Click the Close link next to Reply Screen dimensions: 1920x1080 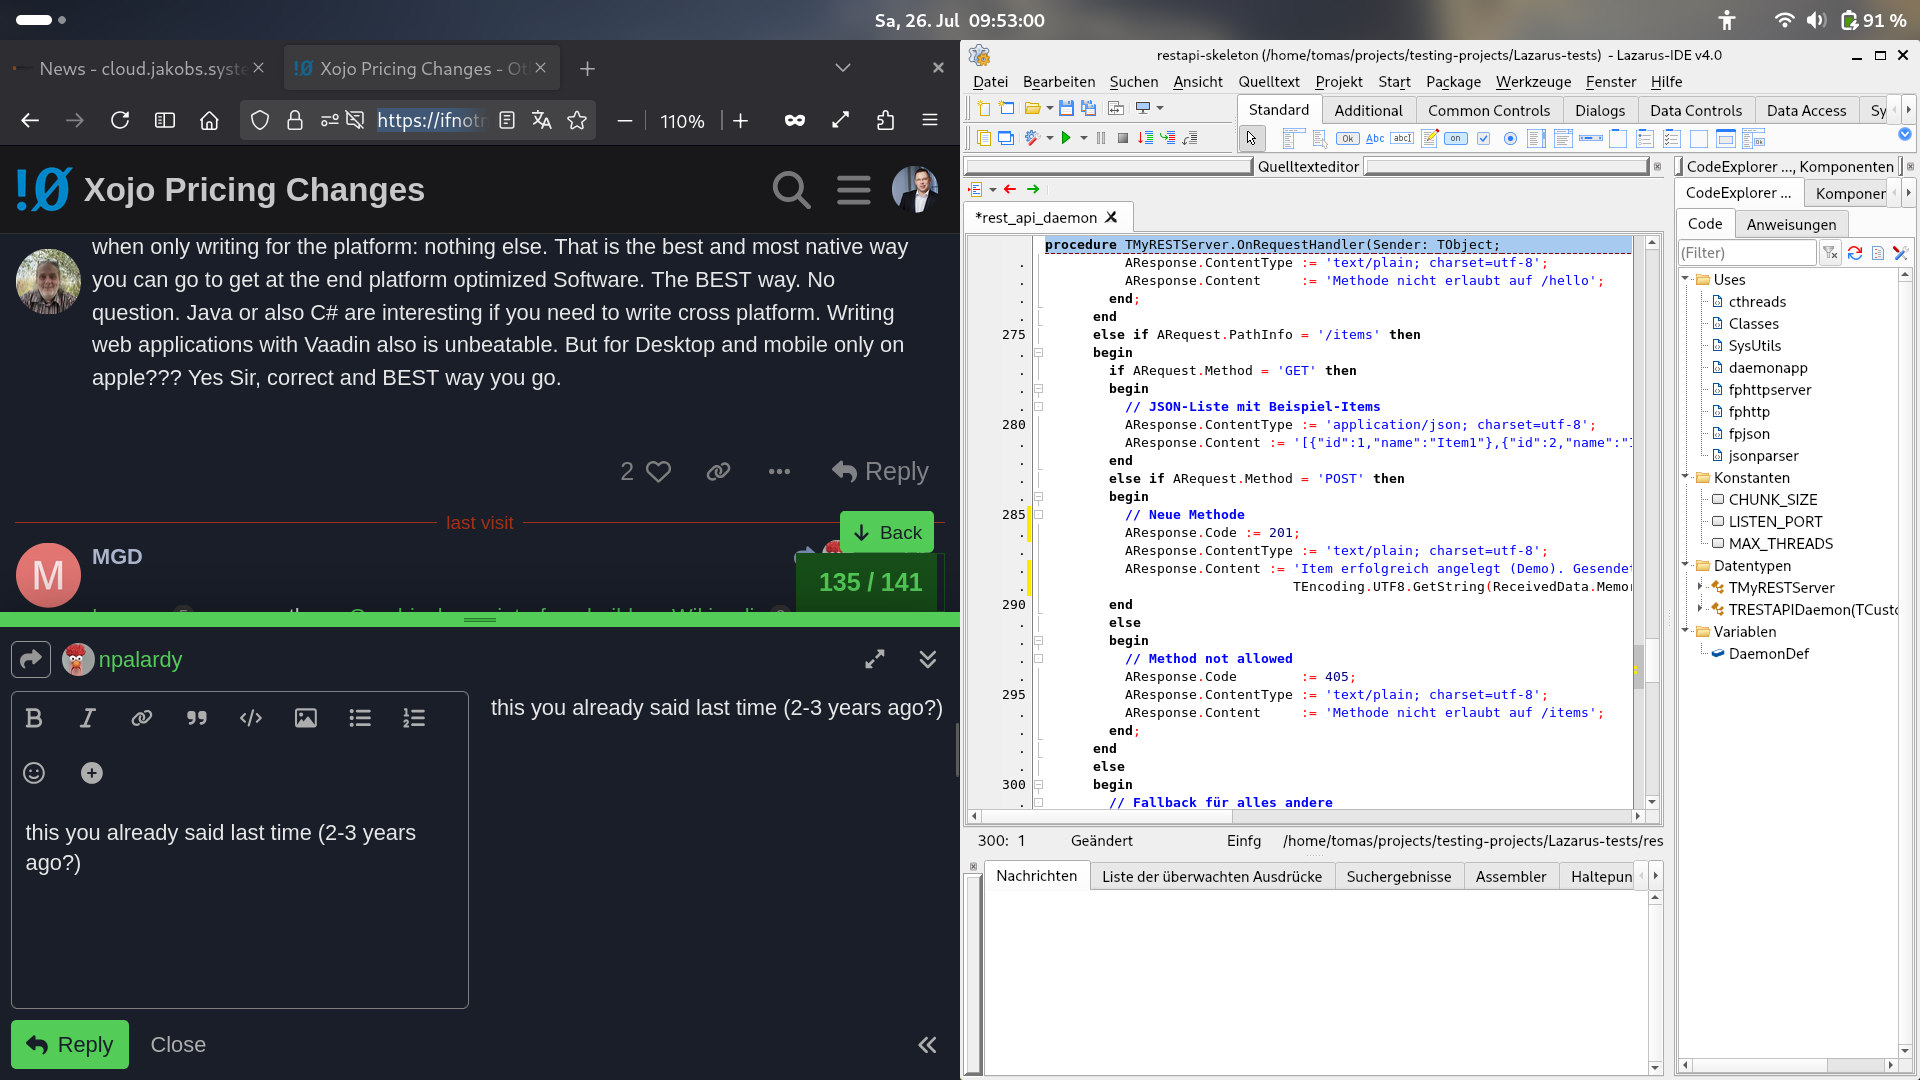click(178, 1044)
